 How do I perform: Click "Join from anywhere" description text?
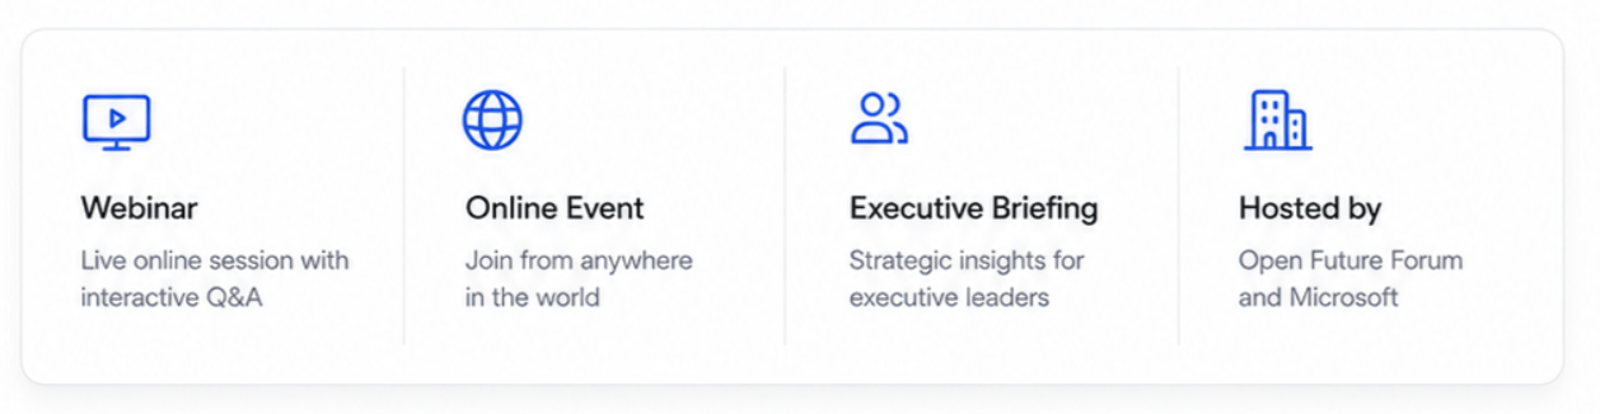click(x=578, y=260)
